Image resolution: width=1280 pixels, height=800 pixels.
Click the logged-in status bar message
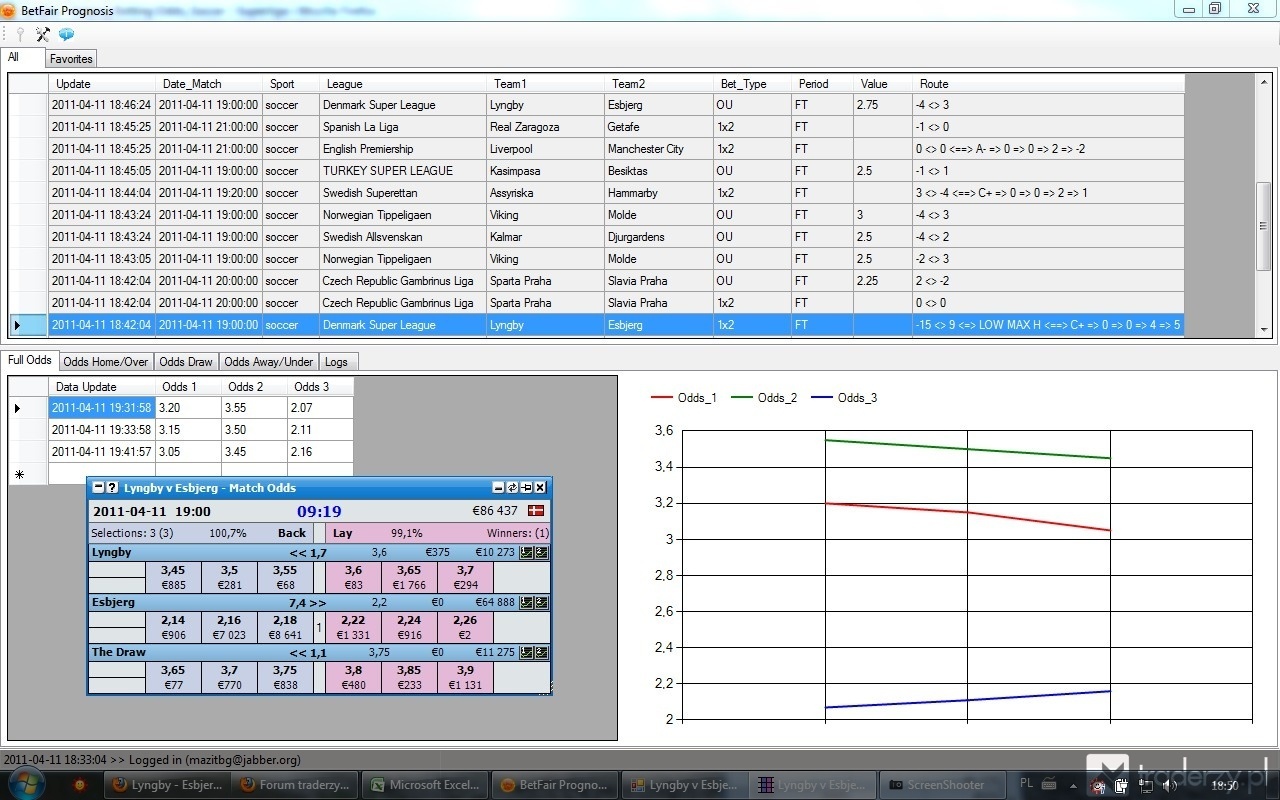point(151,760)
